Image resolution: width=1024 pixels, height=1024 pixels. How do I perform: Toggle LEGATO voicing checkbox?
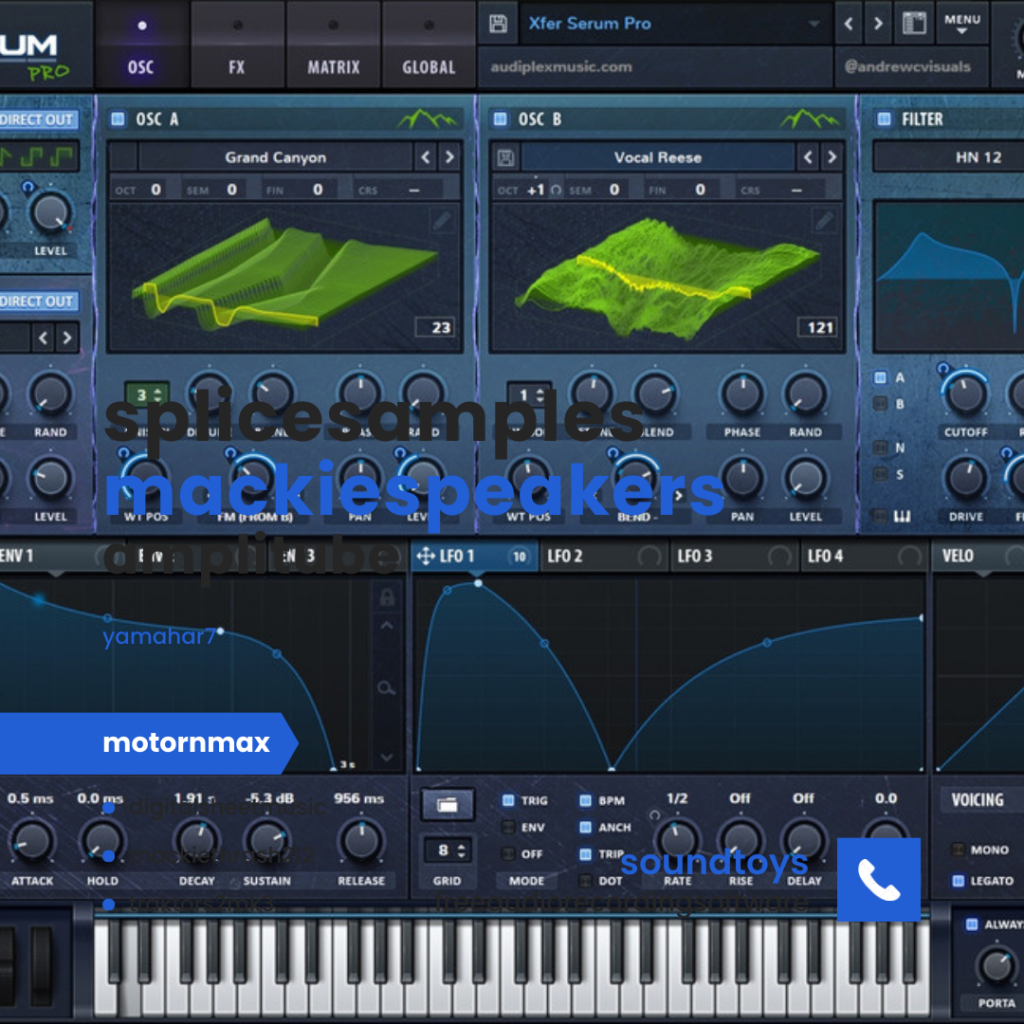[x=958, y=881]
